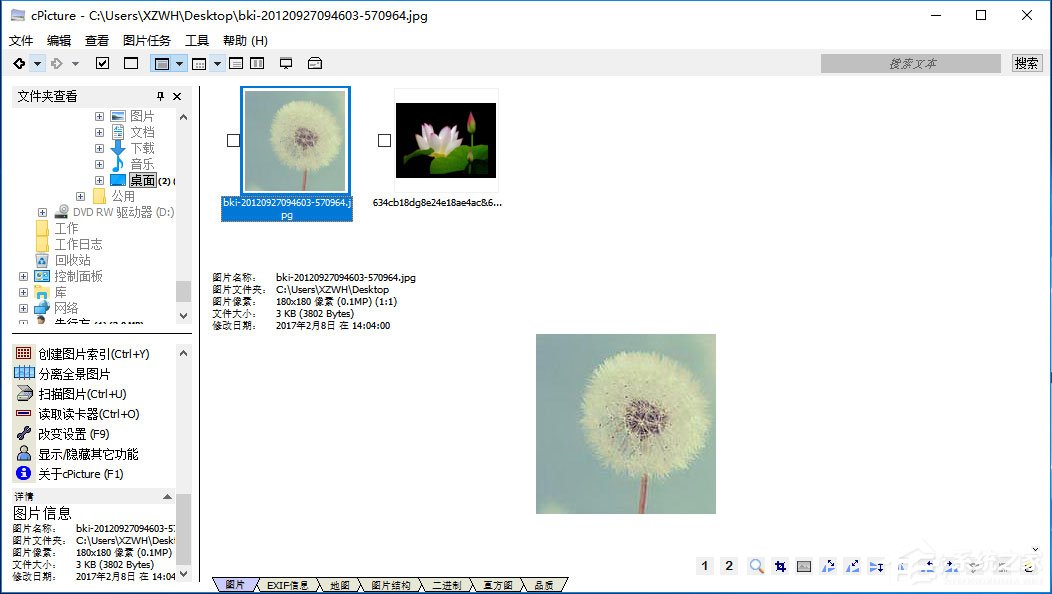The image size is (1052, 594).
Task: Click the select-all checkmark toolbar icon
Action: click(103, 63)
